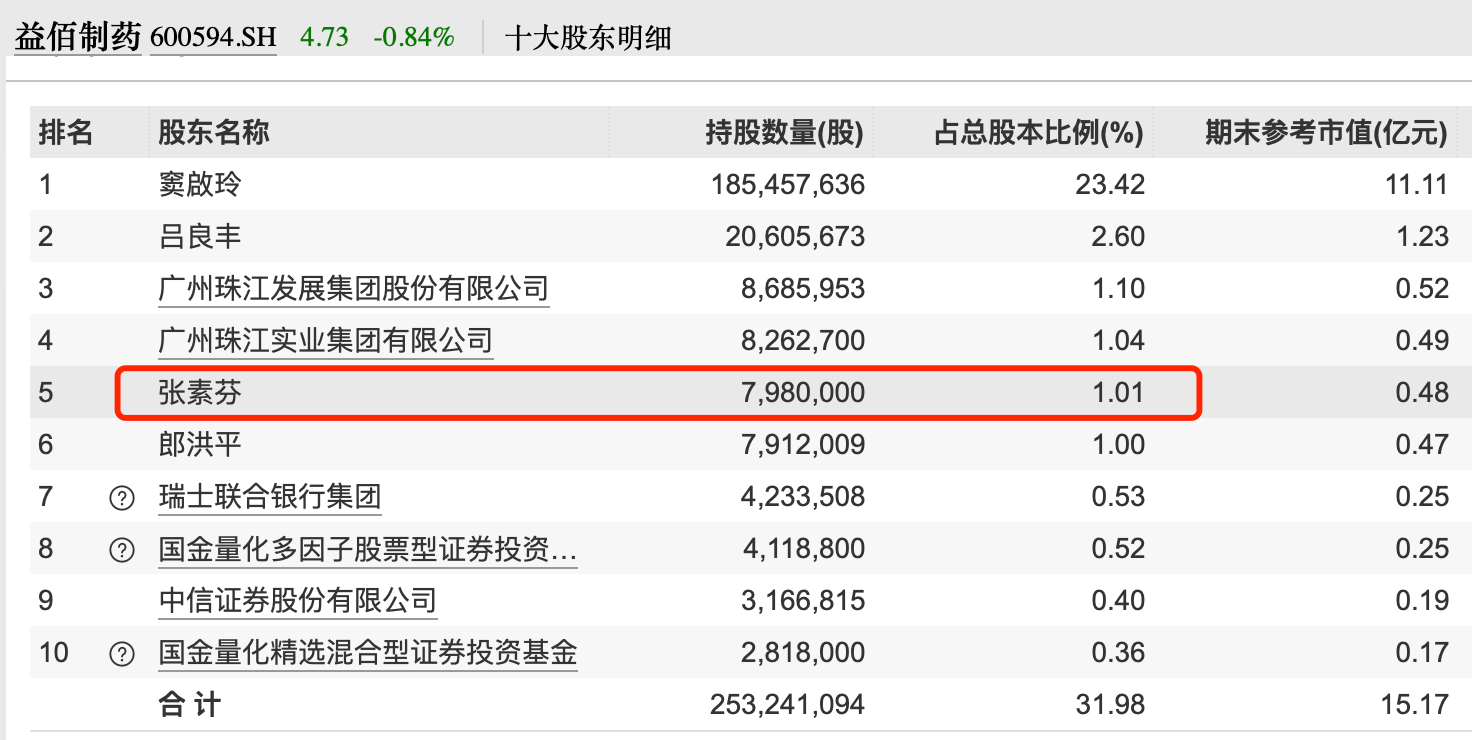Open the 益佰制药 stock name link

pos(77,38)
